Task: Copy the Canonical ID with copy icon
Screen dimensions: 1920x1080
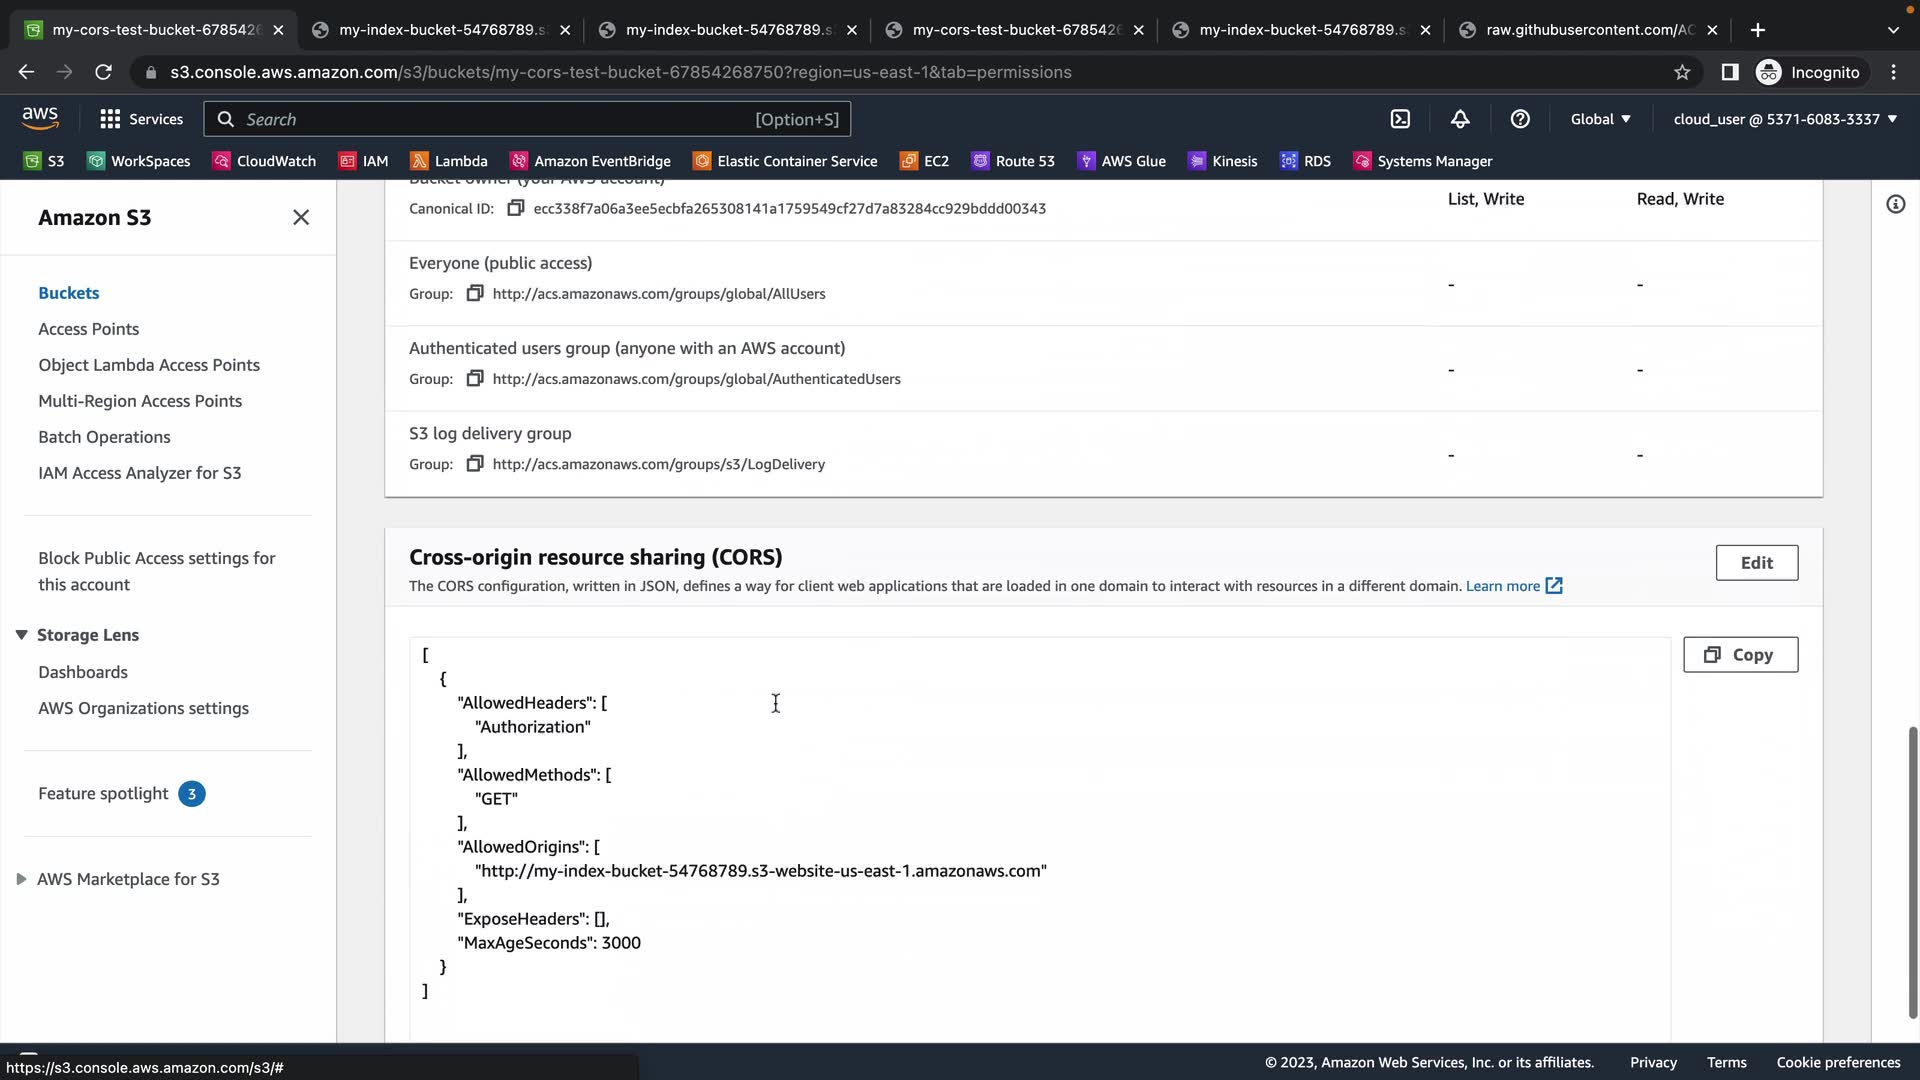Action: 515,208
